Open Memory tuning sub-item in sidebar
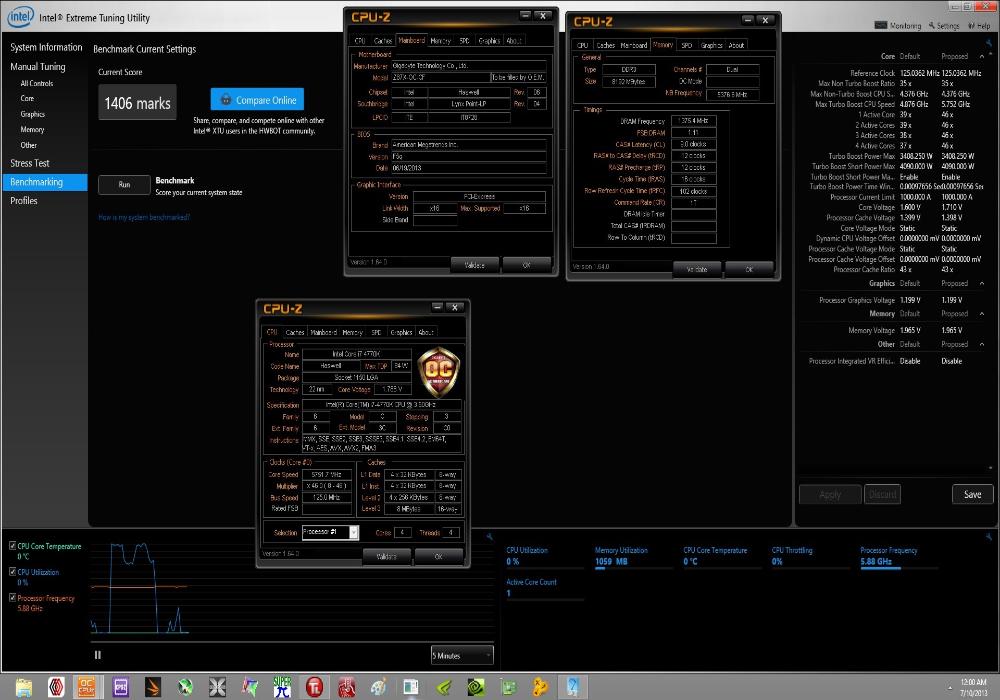1000x700 pixels. click(32, 129)
